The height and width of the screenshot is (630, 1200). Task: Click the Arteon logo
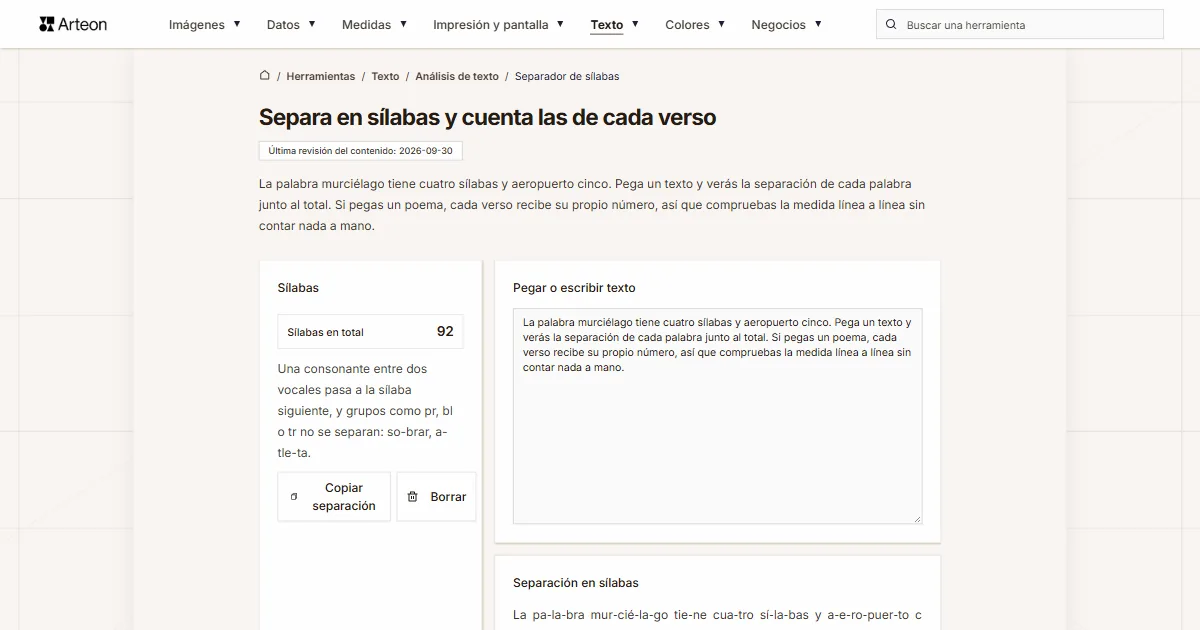[73, 24]
